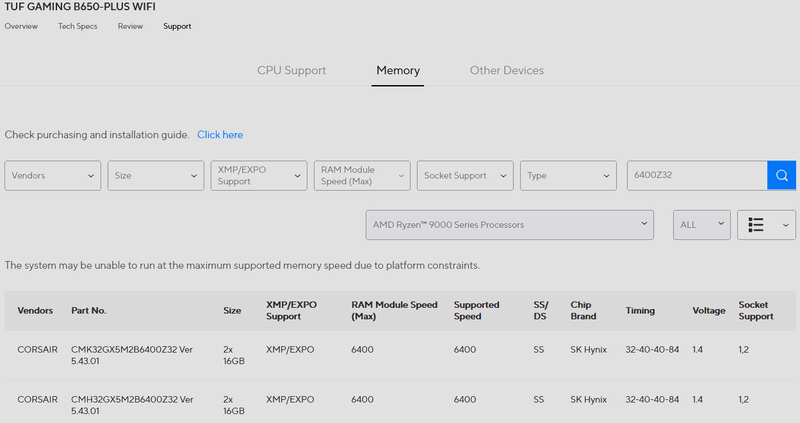
Task: Click the blue search magnifier icon
Action: click(782, 175)
